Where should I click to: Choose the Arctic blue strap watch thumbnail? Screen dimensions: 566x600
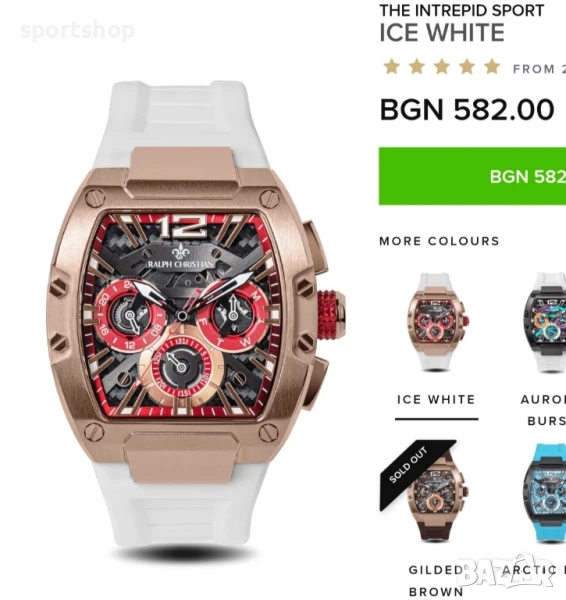pyautogui.click(x=546, y=493)
